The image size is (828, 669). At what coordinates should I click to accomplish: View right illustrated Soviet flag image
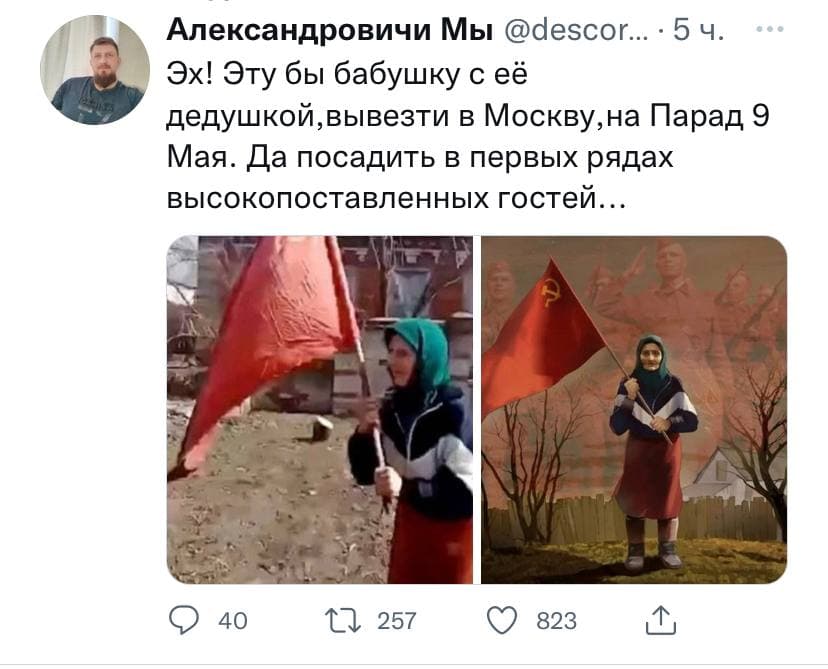(x=634, y=410)
